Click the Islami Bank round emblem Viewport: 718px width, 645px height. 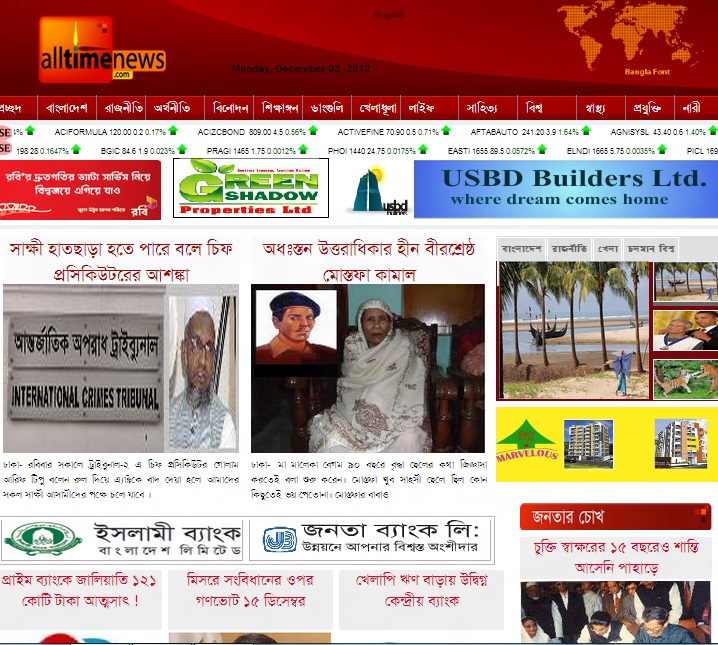[43, 539]
